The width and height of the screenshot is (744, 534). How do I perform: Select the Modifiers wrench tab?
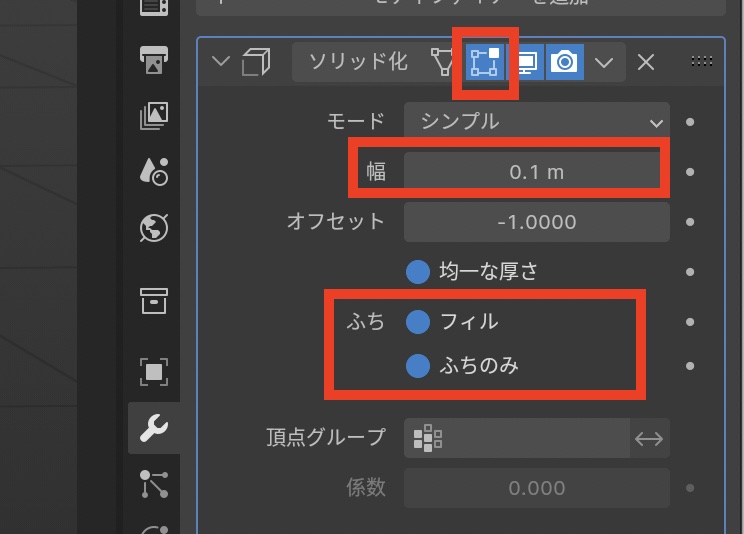(x=154, y=429)
